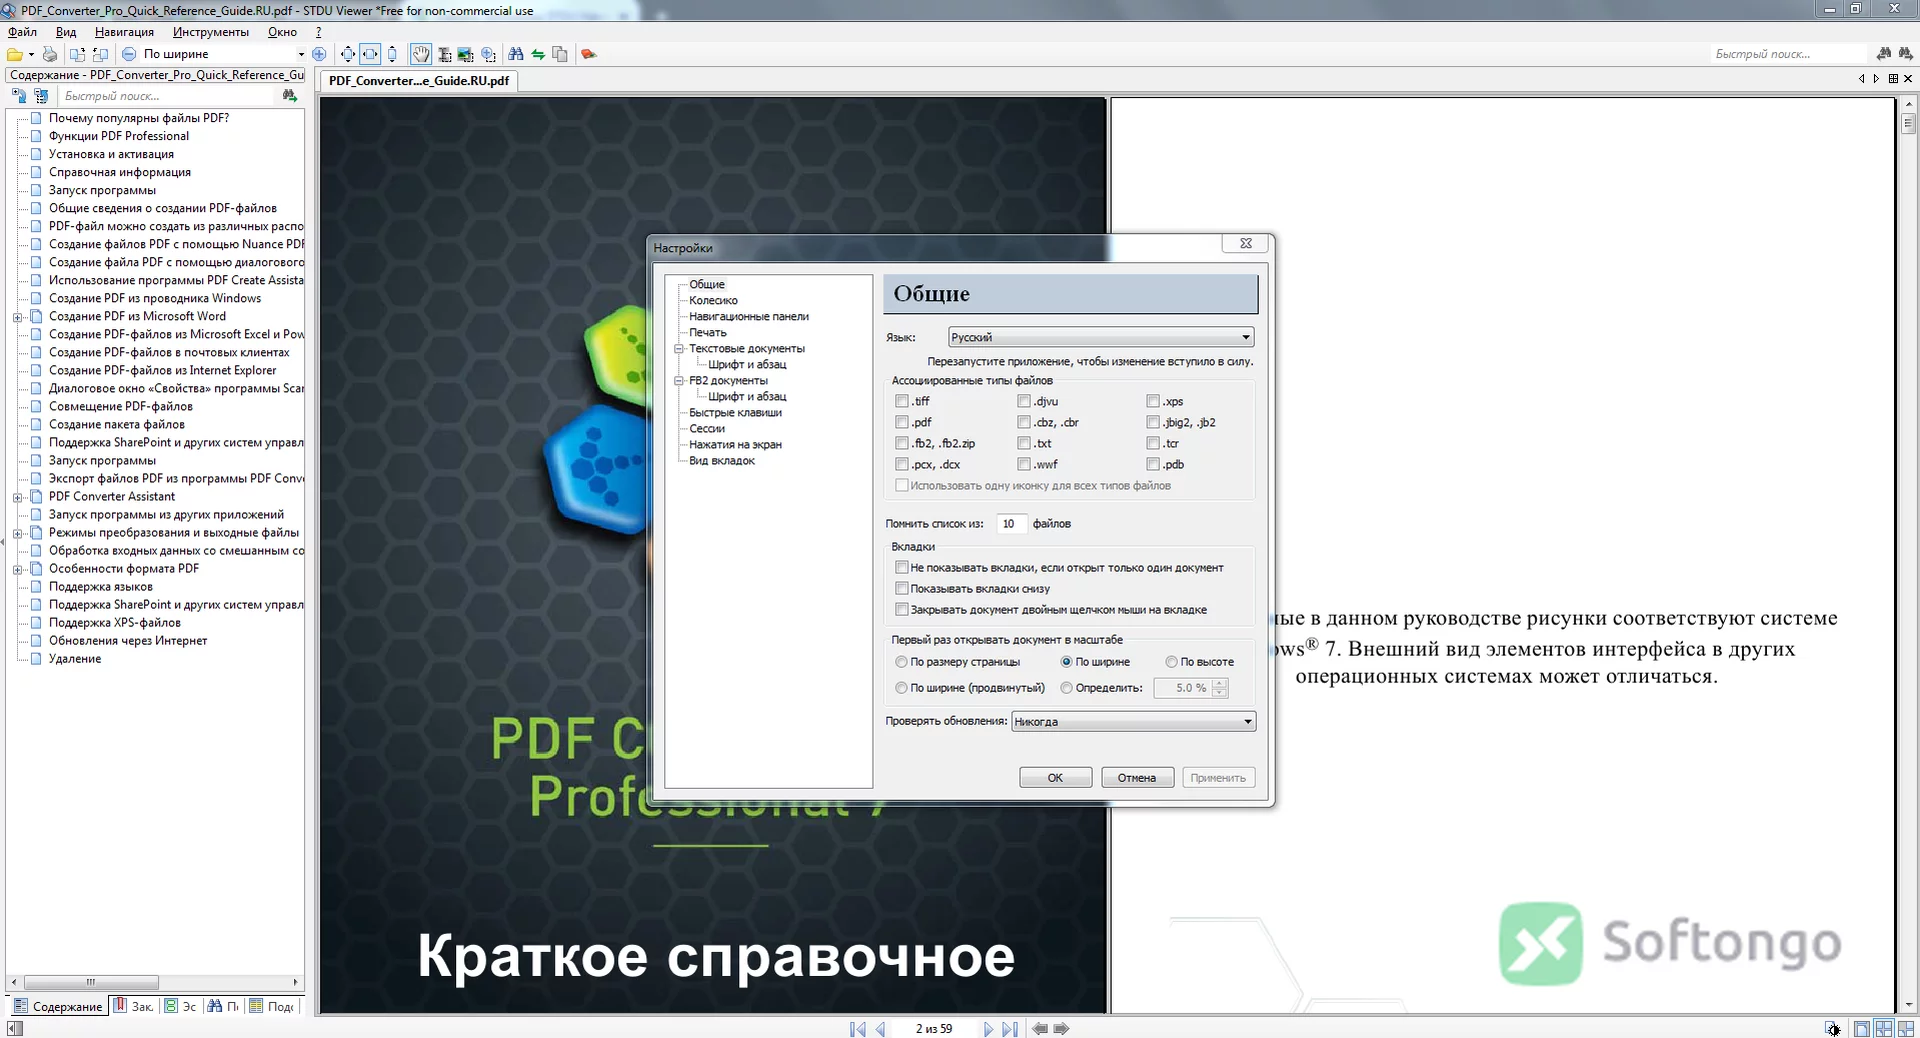1920x1038 pixels.
Task: Click the print icon in toolbar
Action: tap(50, 54)
